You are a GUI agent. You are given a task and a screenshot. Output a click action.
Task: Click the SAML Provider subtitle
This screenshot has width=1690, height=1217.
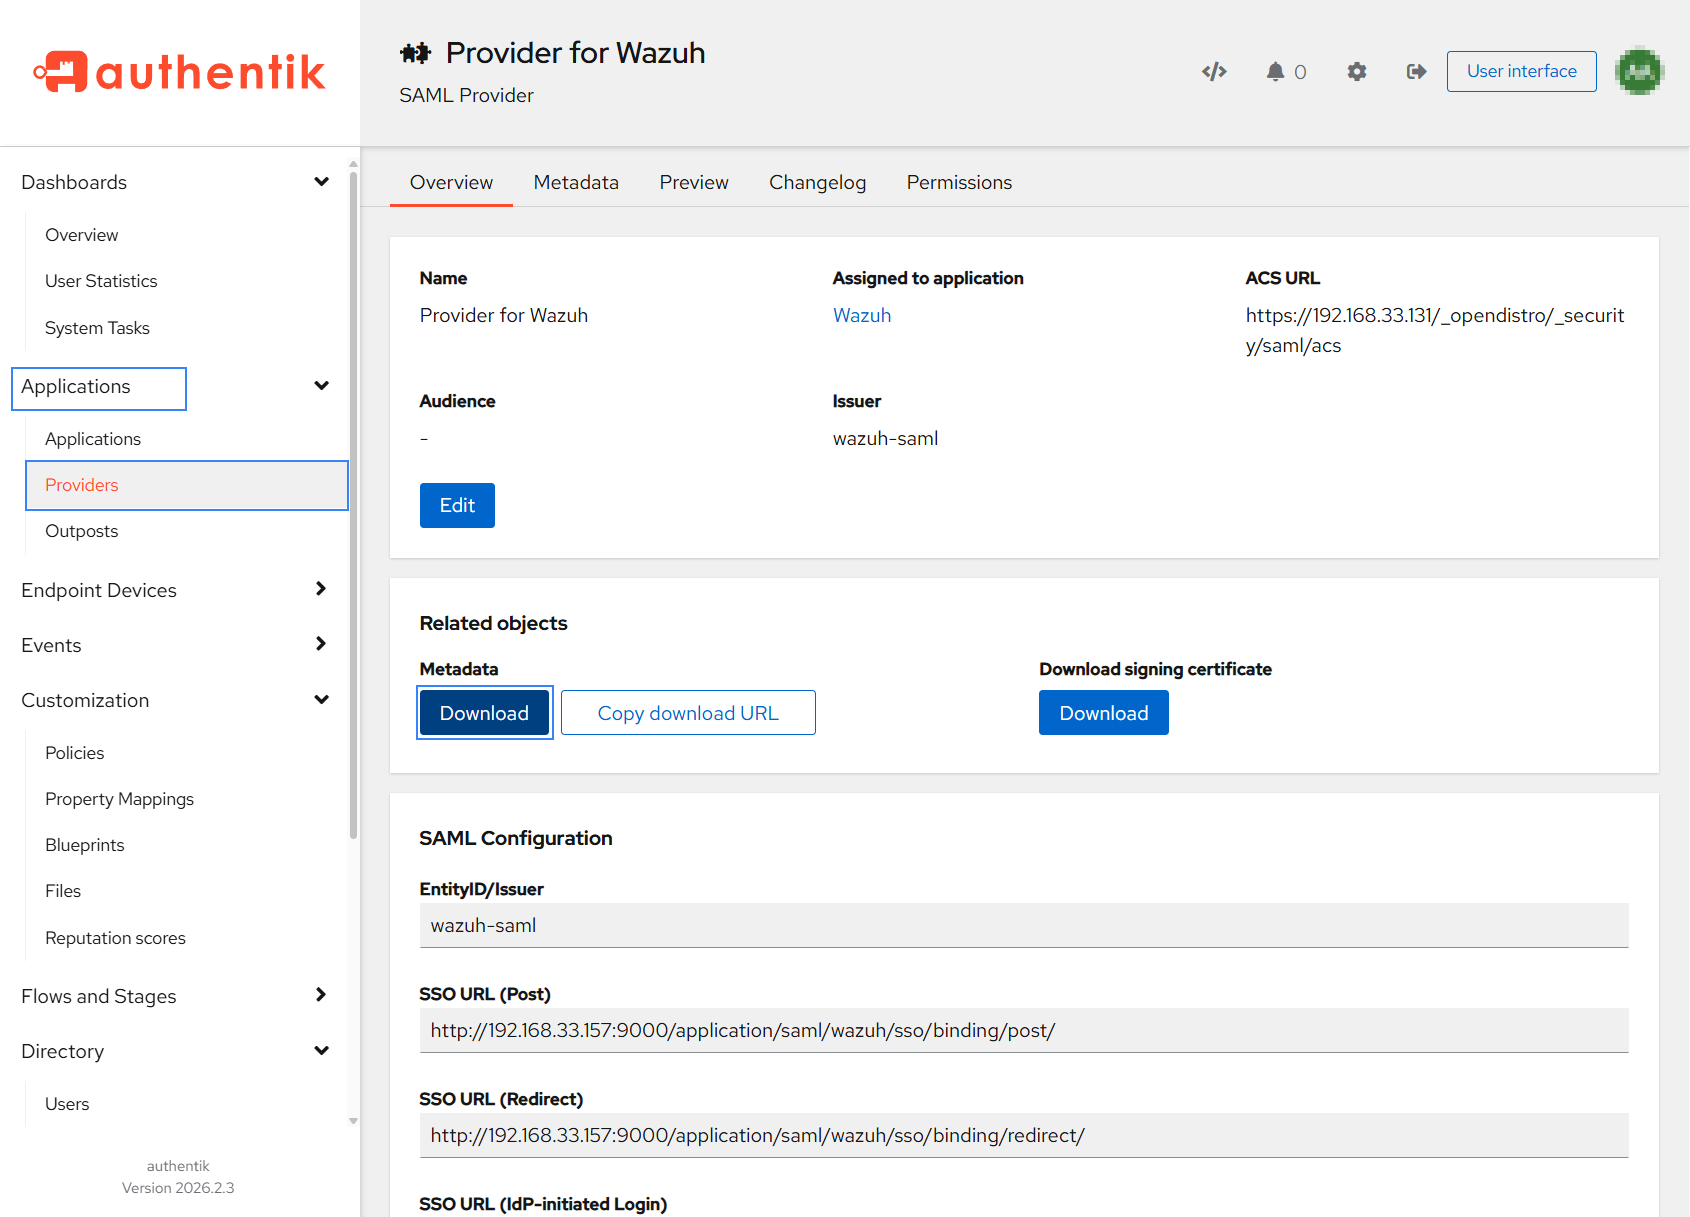coord(466,95)
